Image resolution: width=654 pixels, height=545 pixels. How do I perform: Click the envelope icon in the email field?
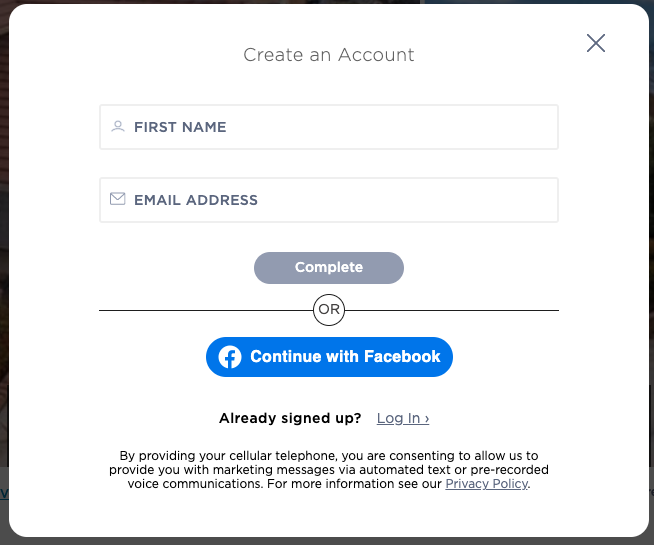pyautogui.click(x=118, y=199)
